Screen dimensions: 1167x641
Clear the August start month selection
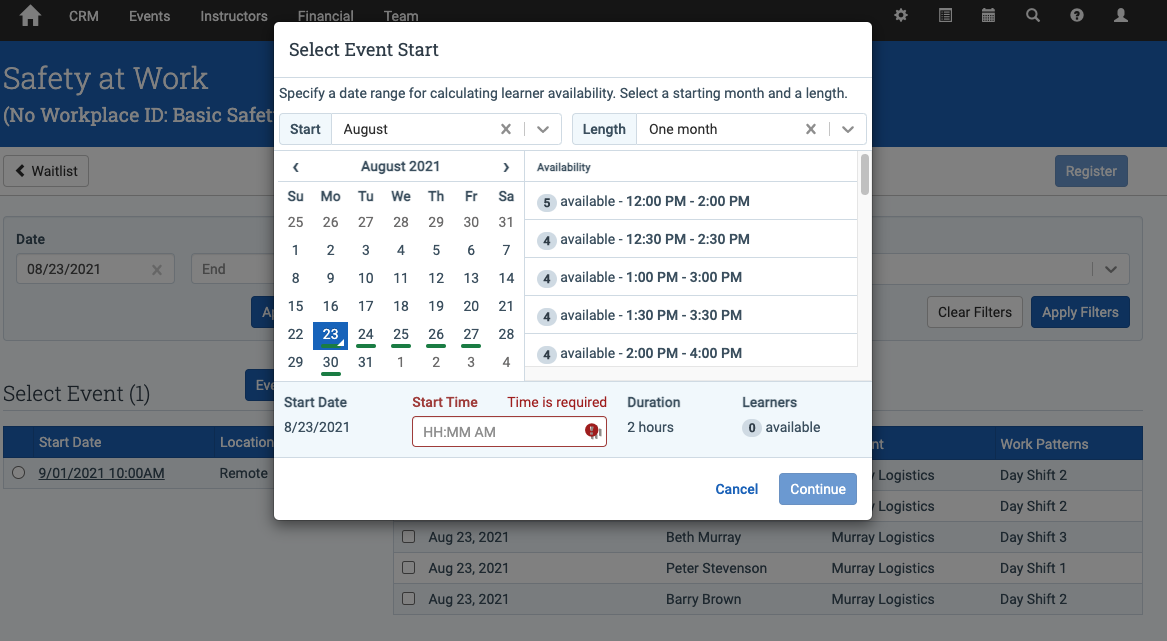506,129
